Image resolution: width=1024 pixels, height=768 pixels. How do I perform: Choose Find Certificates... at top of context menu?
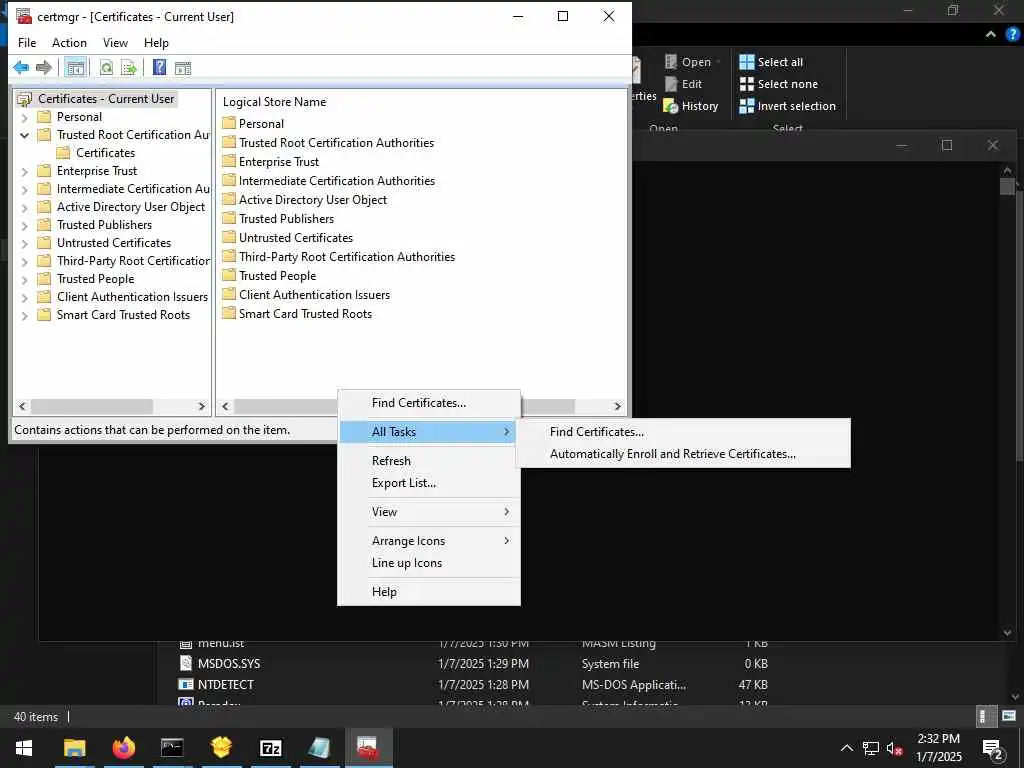429,403
